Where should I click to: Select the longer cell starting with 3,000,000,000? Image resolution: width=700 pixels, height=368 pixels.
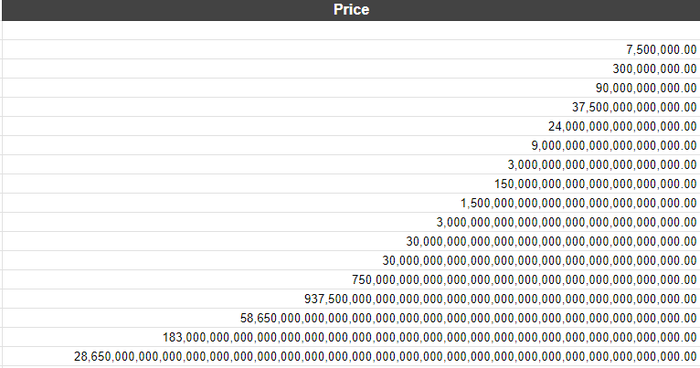point(351,222)
